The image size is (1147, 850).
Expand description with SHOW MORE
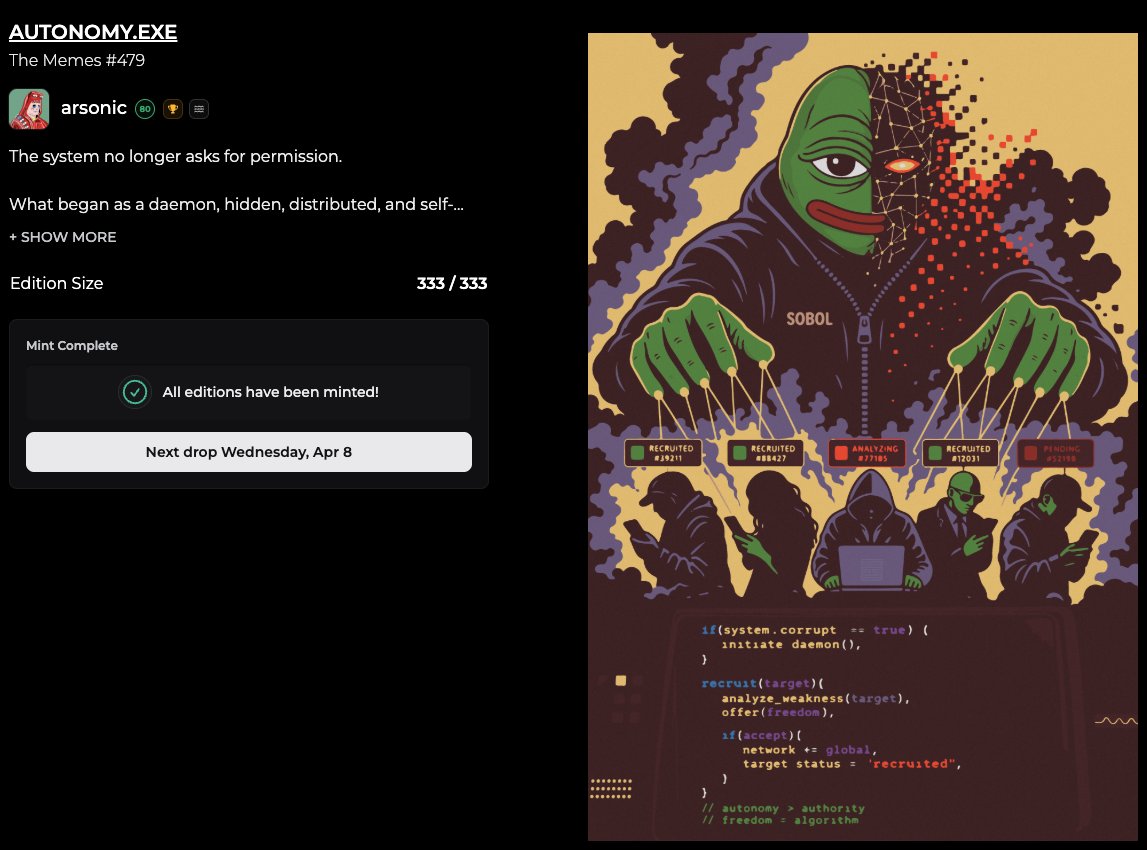coord(63,237)
